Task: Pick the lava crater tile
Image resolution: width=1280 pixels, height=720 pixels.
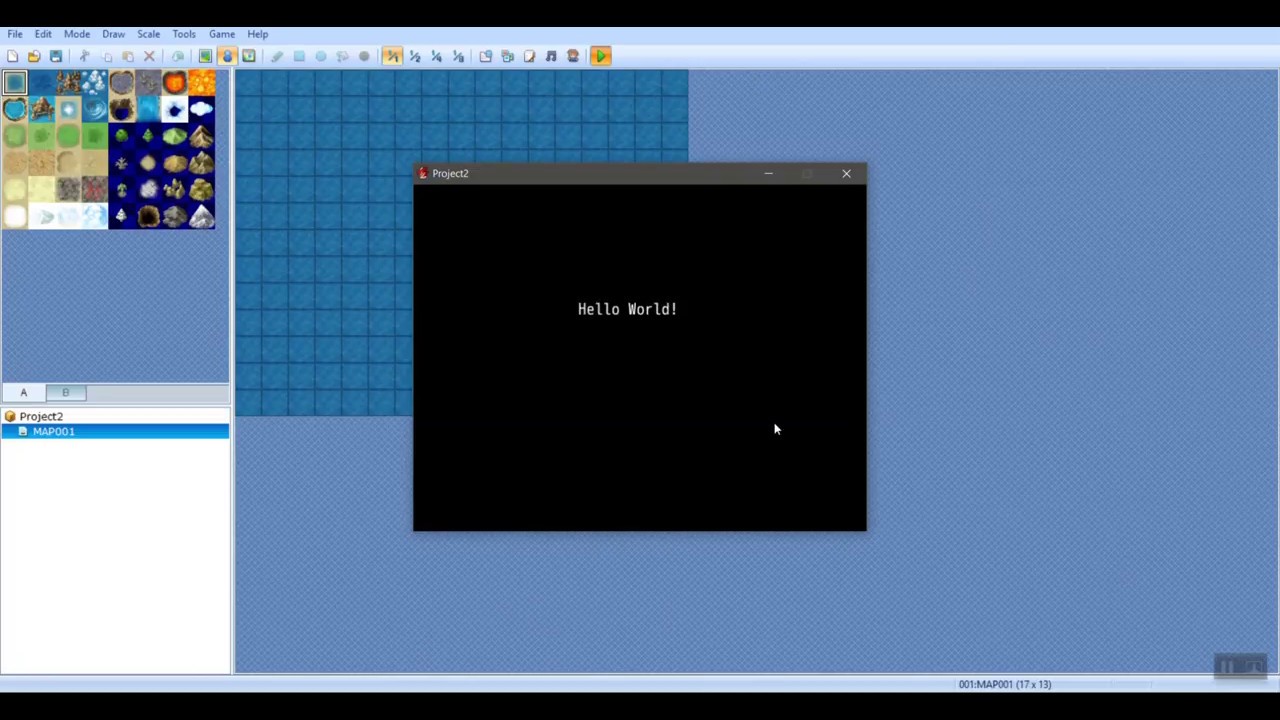Action: (x=175, y=83)
